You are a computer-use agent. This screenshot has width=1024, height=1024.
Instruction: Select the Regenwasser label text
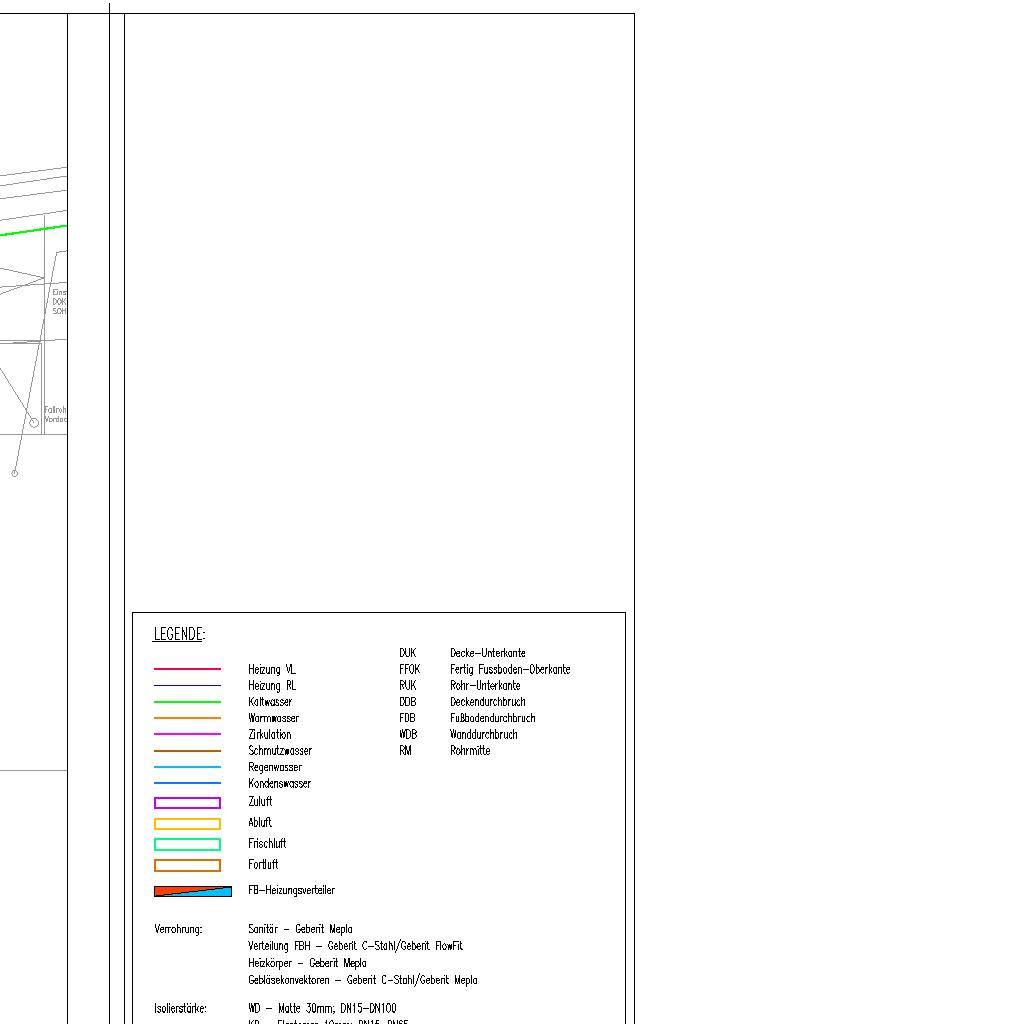tap(275, 768)
